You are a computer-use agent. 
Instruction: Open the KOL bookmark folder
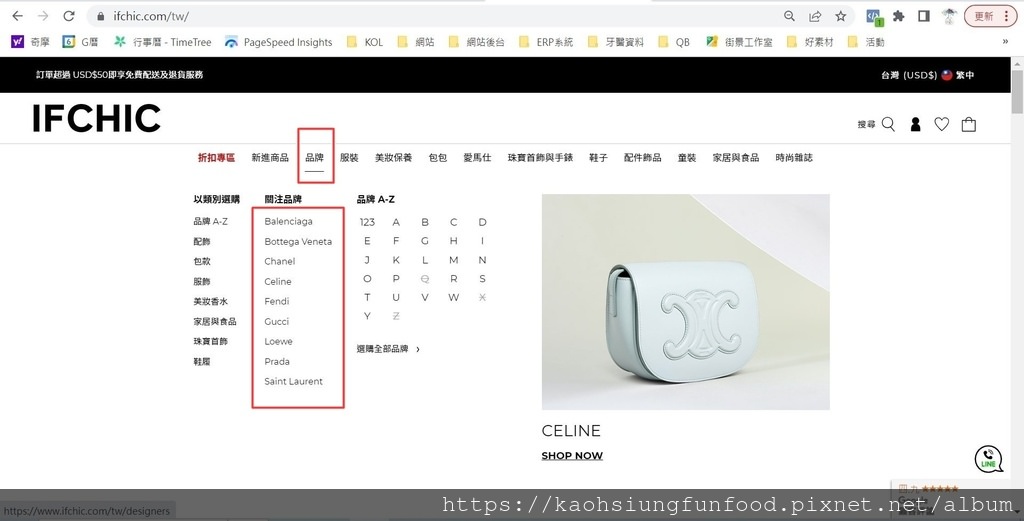pyautogui.click(x=364, y=42)
